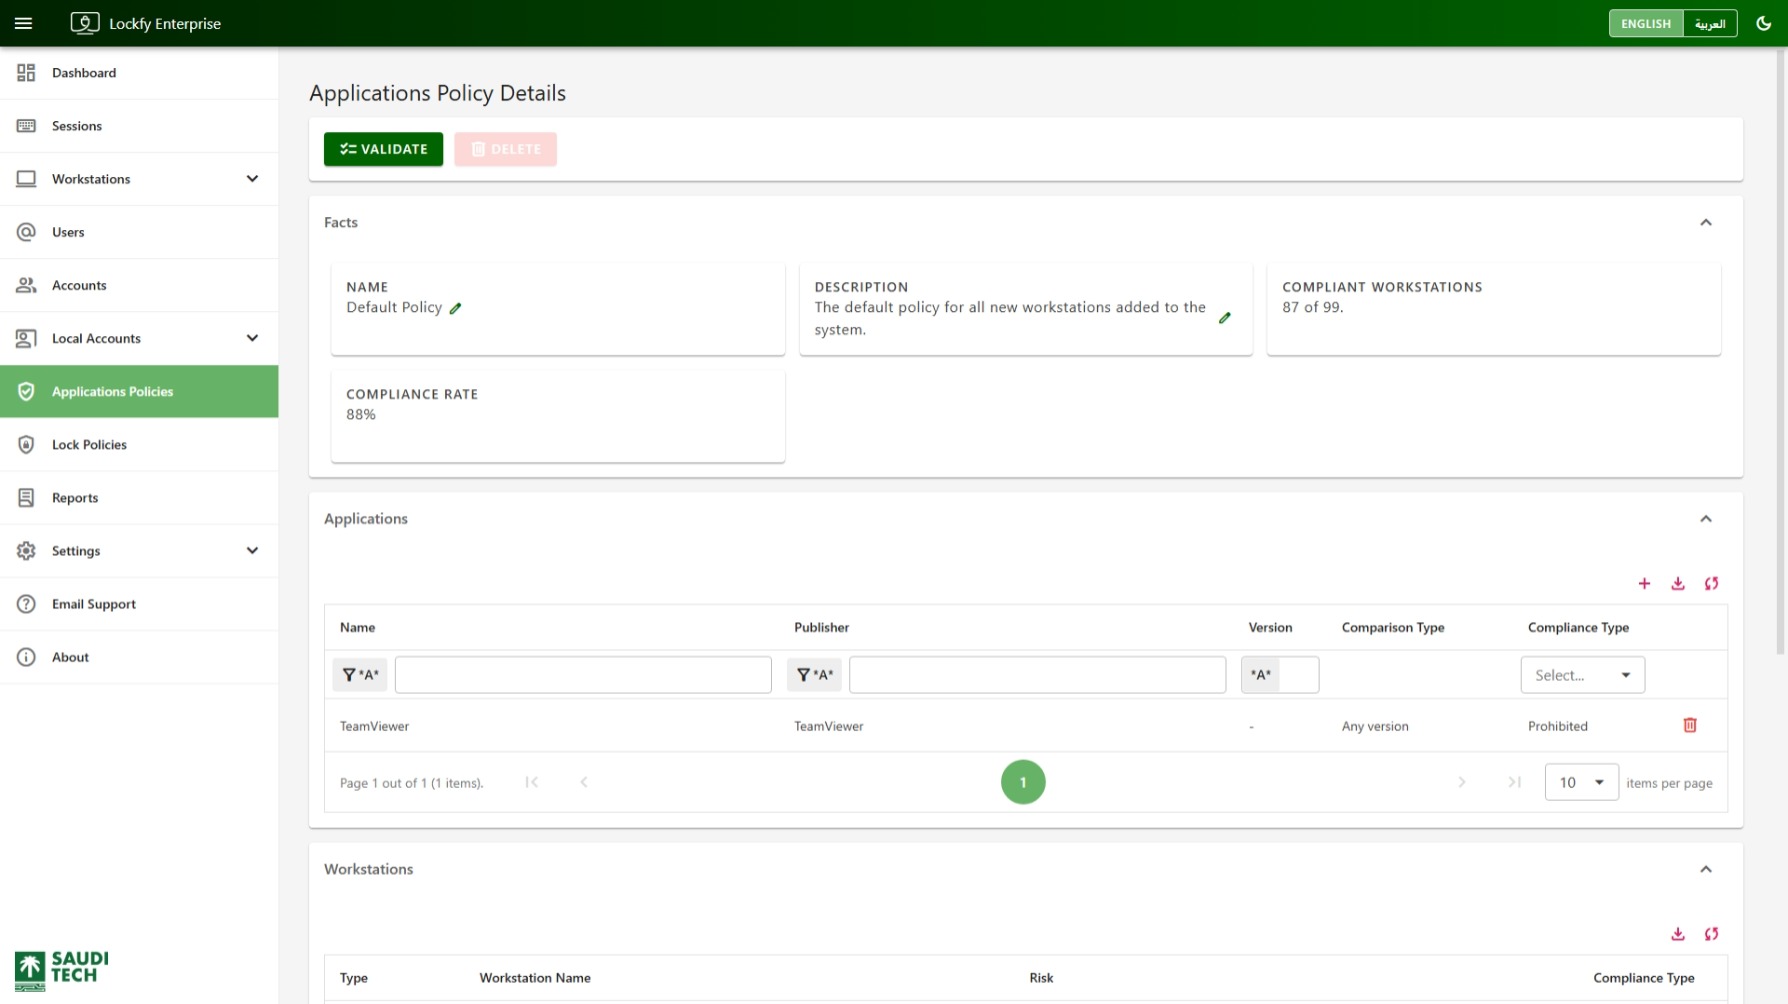Click the Validate button
This screenshot has height=1004, width=1788.
(383, 149)
